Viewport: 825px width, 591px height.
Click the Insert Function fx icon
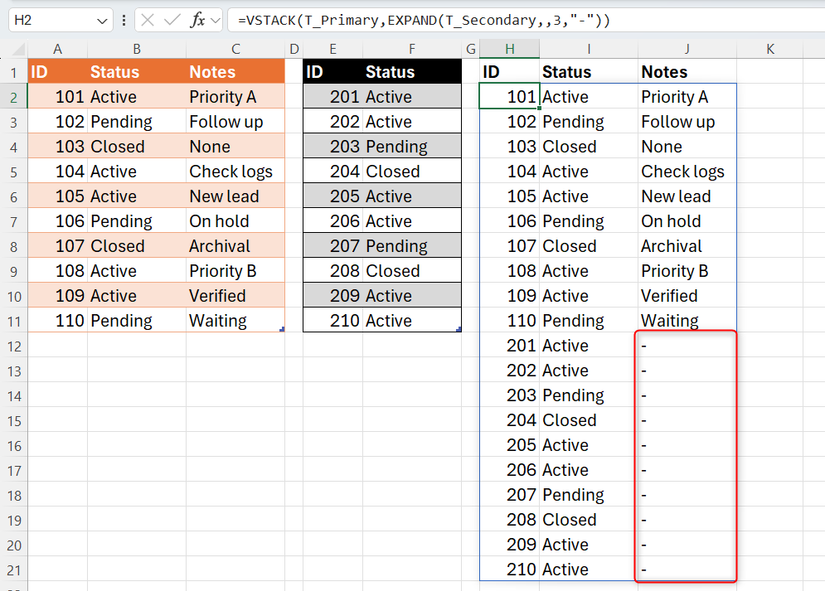(x=197, y=21)
